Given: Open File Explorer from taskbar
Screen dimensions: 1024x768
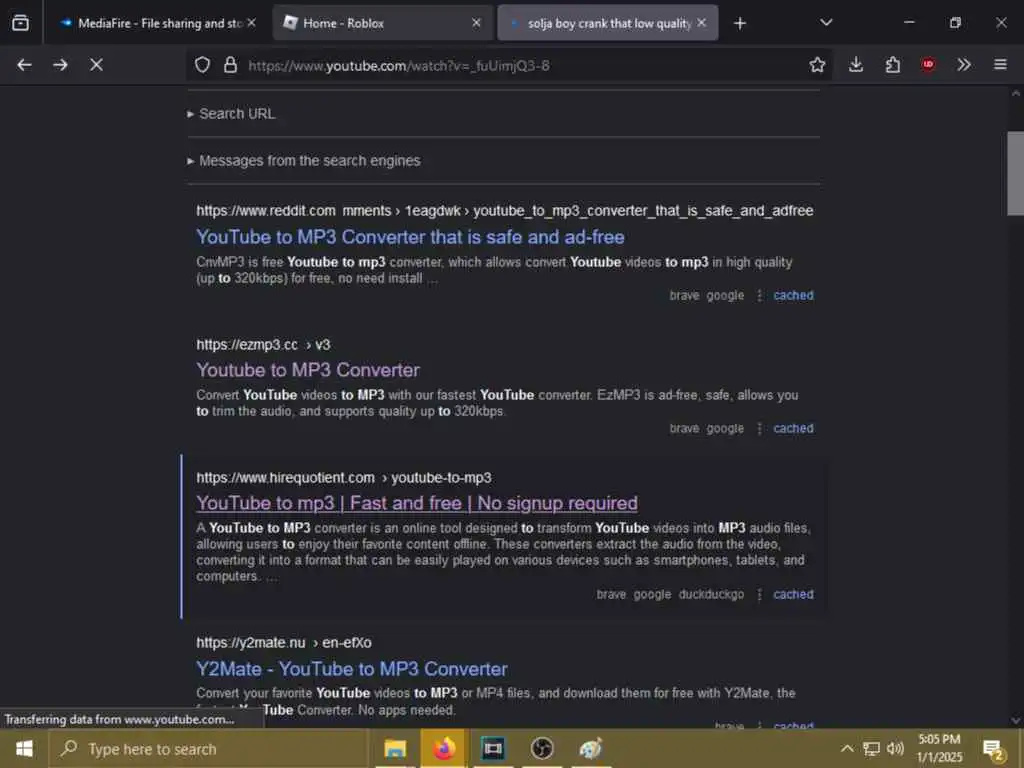Looking at the screenshot, I should click(x=395, y=748).
